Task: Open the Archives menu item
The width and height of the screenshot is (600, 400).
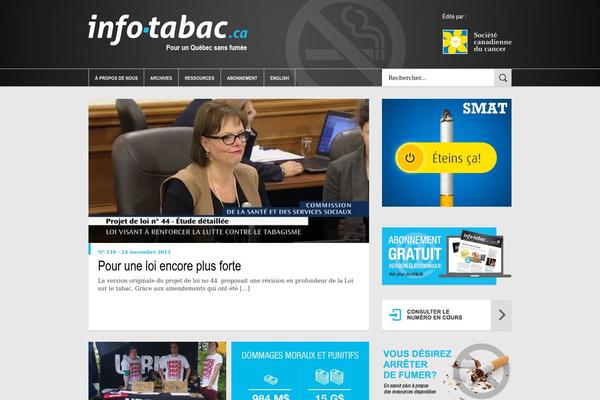Action: (161, 78)
